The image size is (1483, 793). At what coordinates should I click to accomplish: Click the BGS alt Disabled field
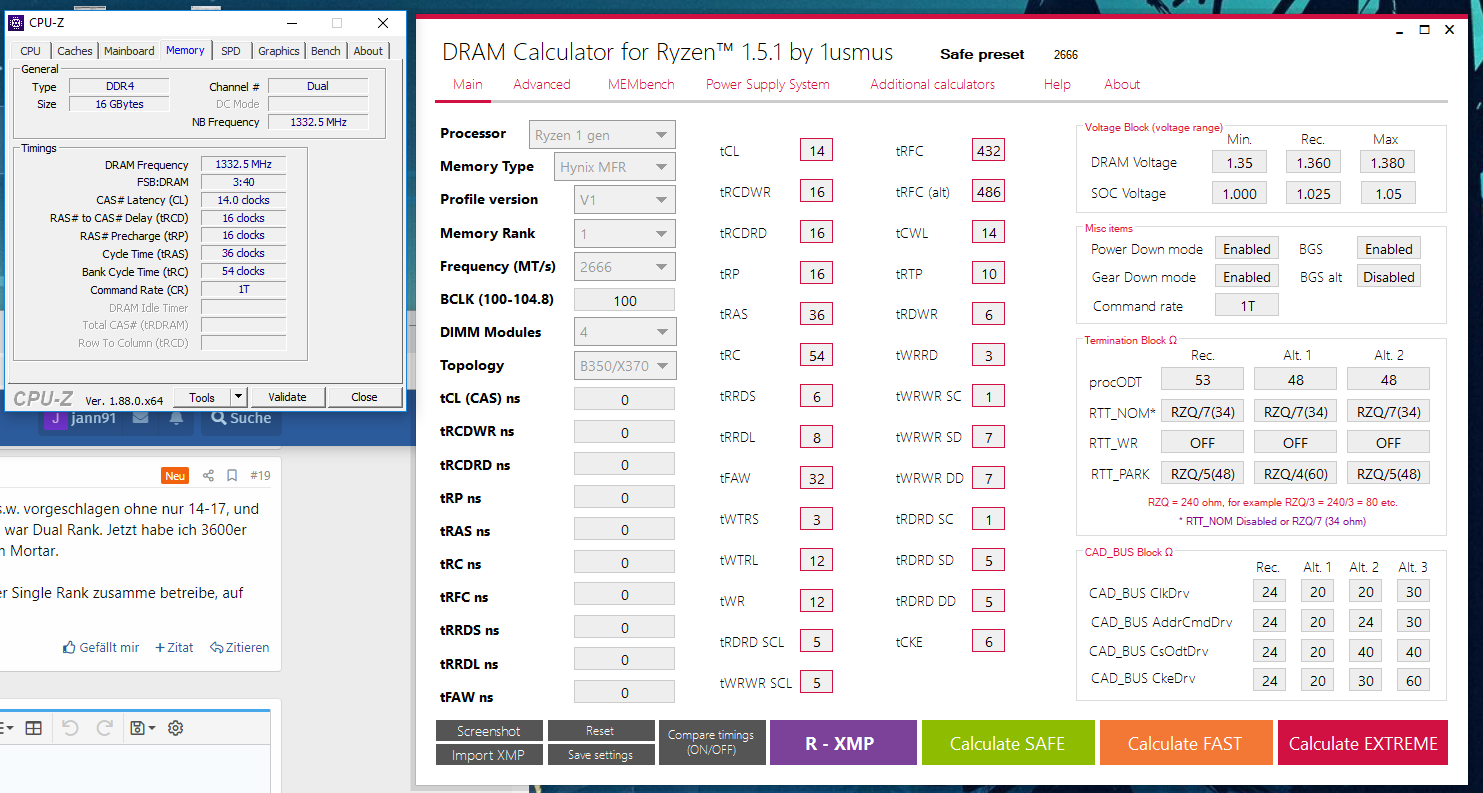1388,277
